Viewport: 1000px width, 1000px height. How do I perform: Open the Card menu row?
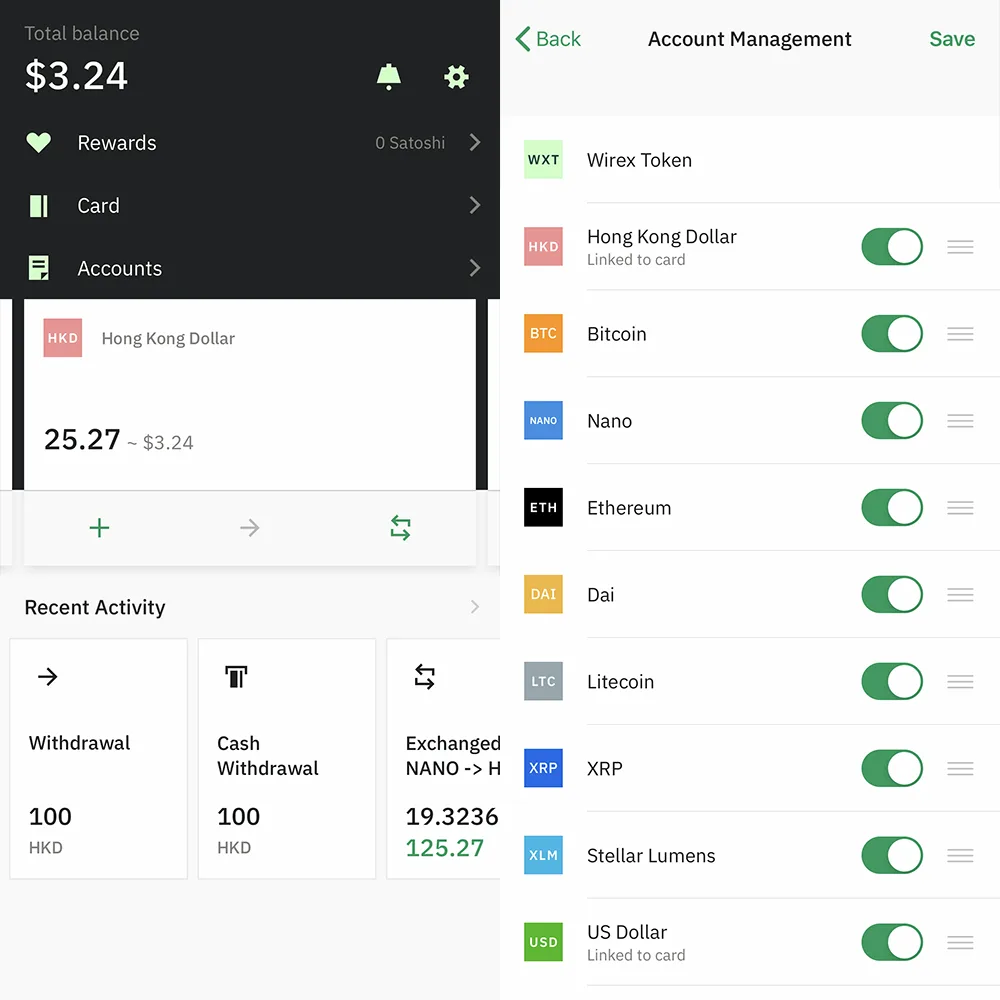click(x=250, y=205)
